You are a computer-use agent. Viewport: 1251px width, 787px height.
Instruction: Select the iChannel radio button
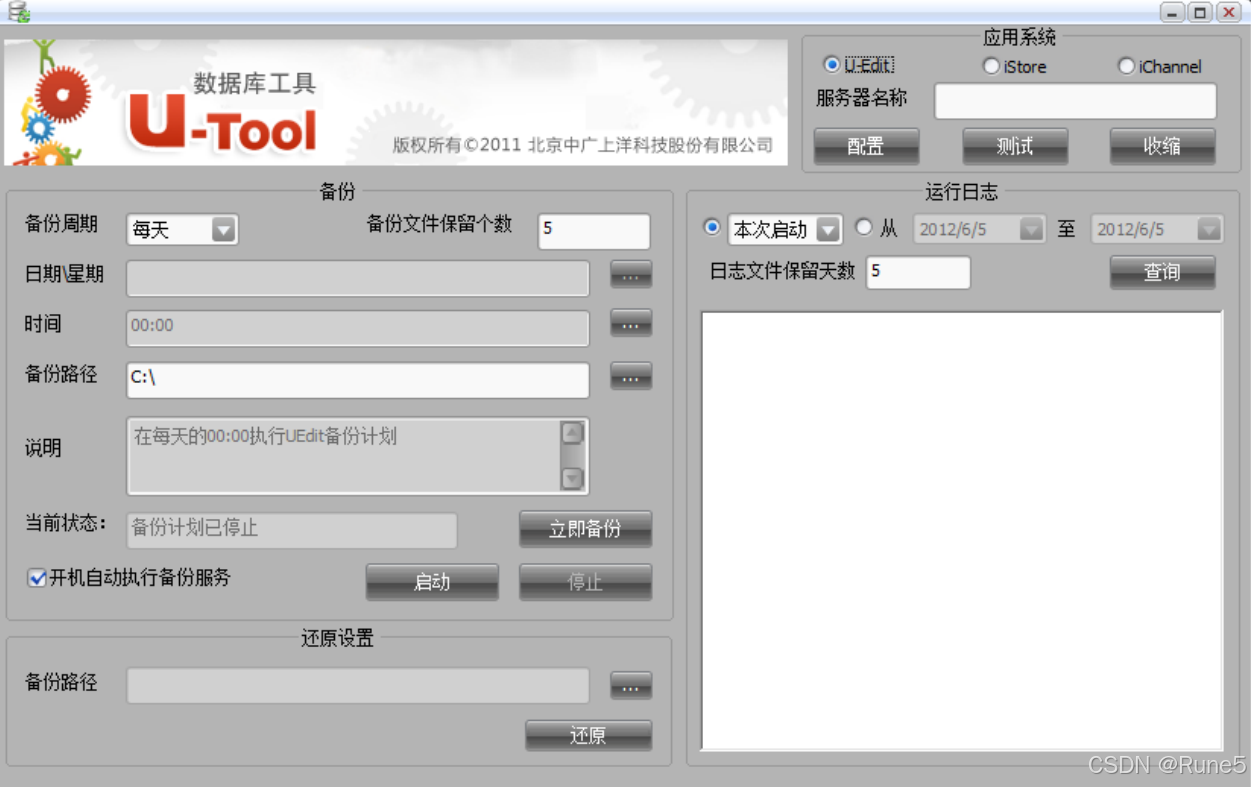click(1126, 66)
